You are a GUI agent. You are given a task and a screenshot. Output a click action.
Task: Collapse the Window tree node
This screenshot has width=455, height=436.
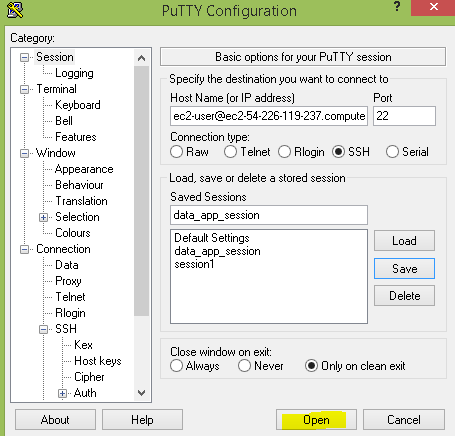click(x=24, y=153)
